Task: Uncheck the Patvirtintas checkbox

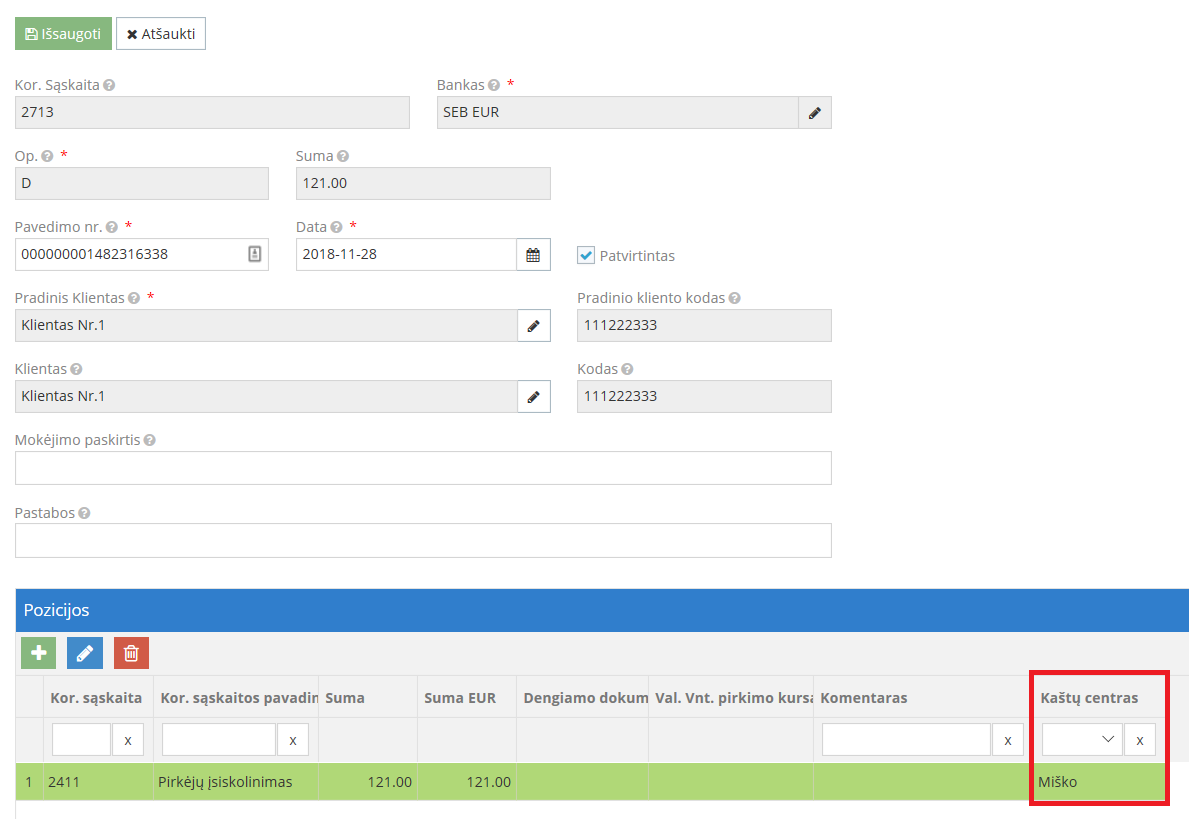Action: click(586, 255)
